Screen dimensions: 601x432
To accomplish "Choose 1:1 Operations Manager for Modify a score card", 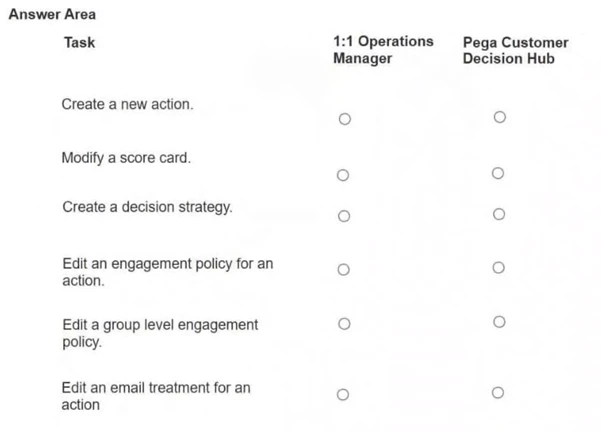I will point(343,175).
